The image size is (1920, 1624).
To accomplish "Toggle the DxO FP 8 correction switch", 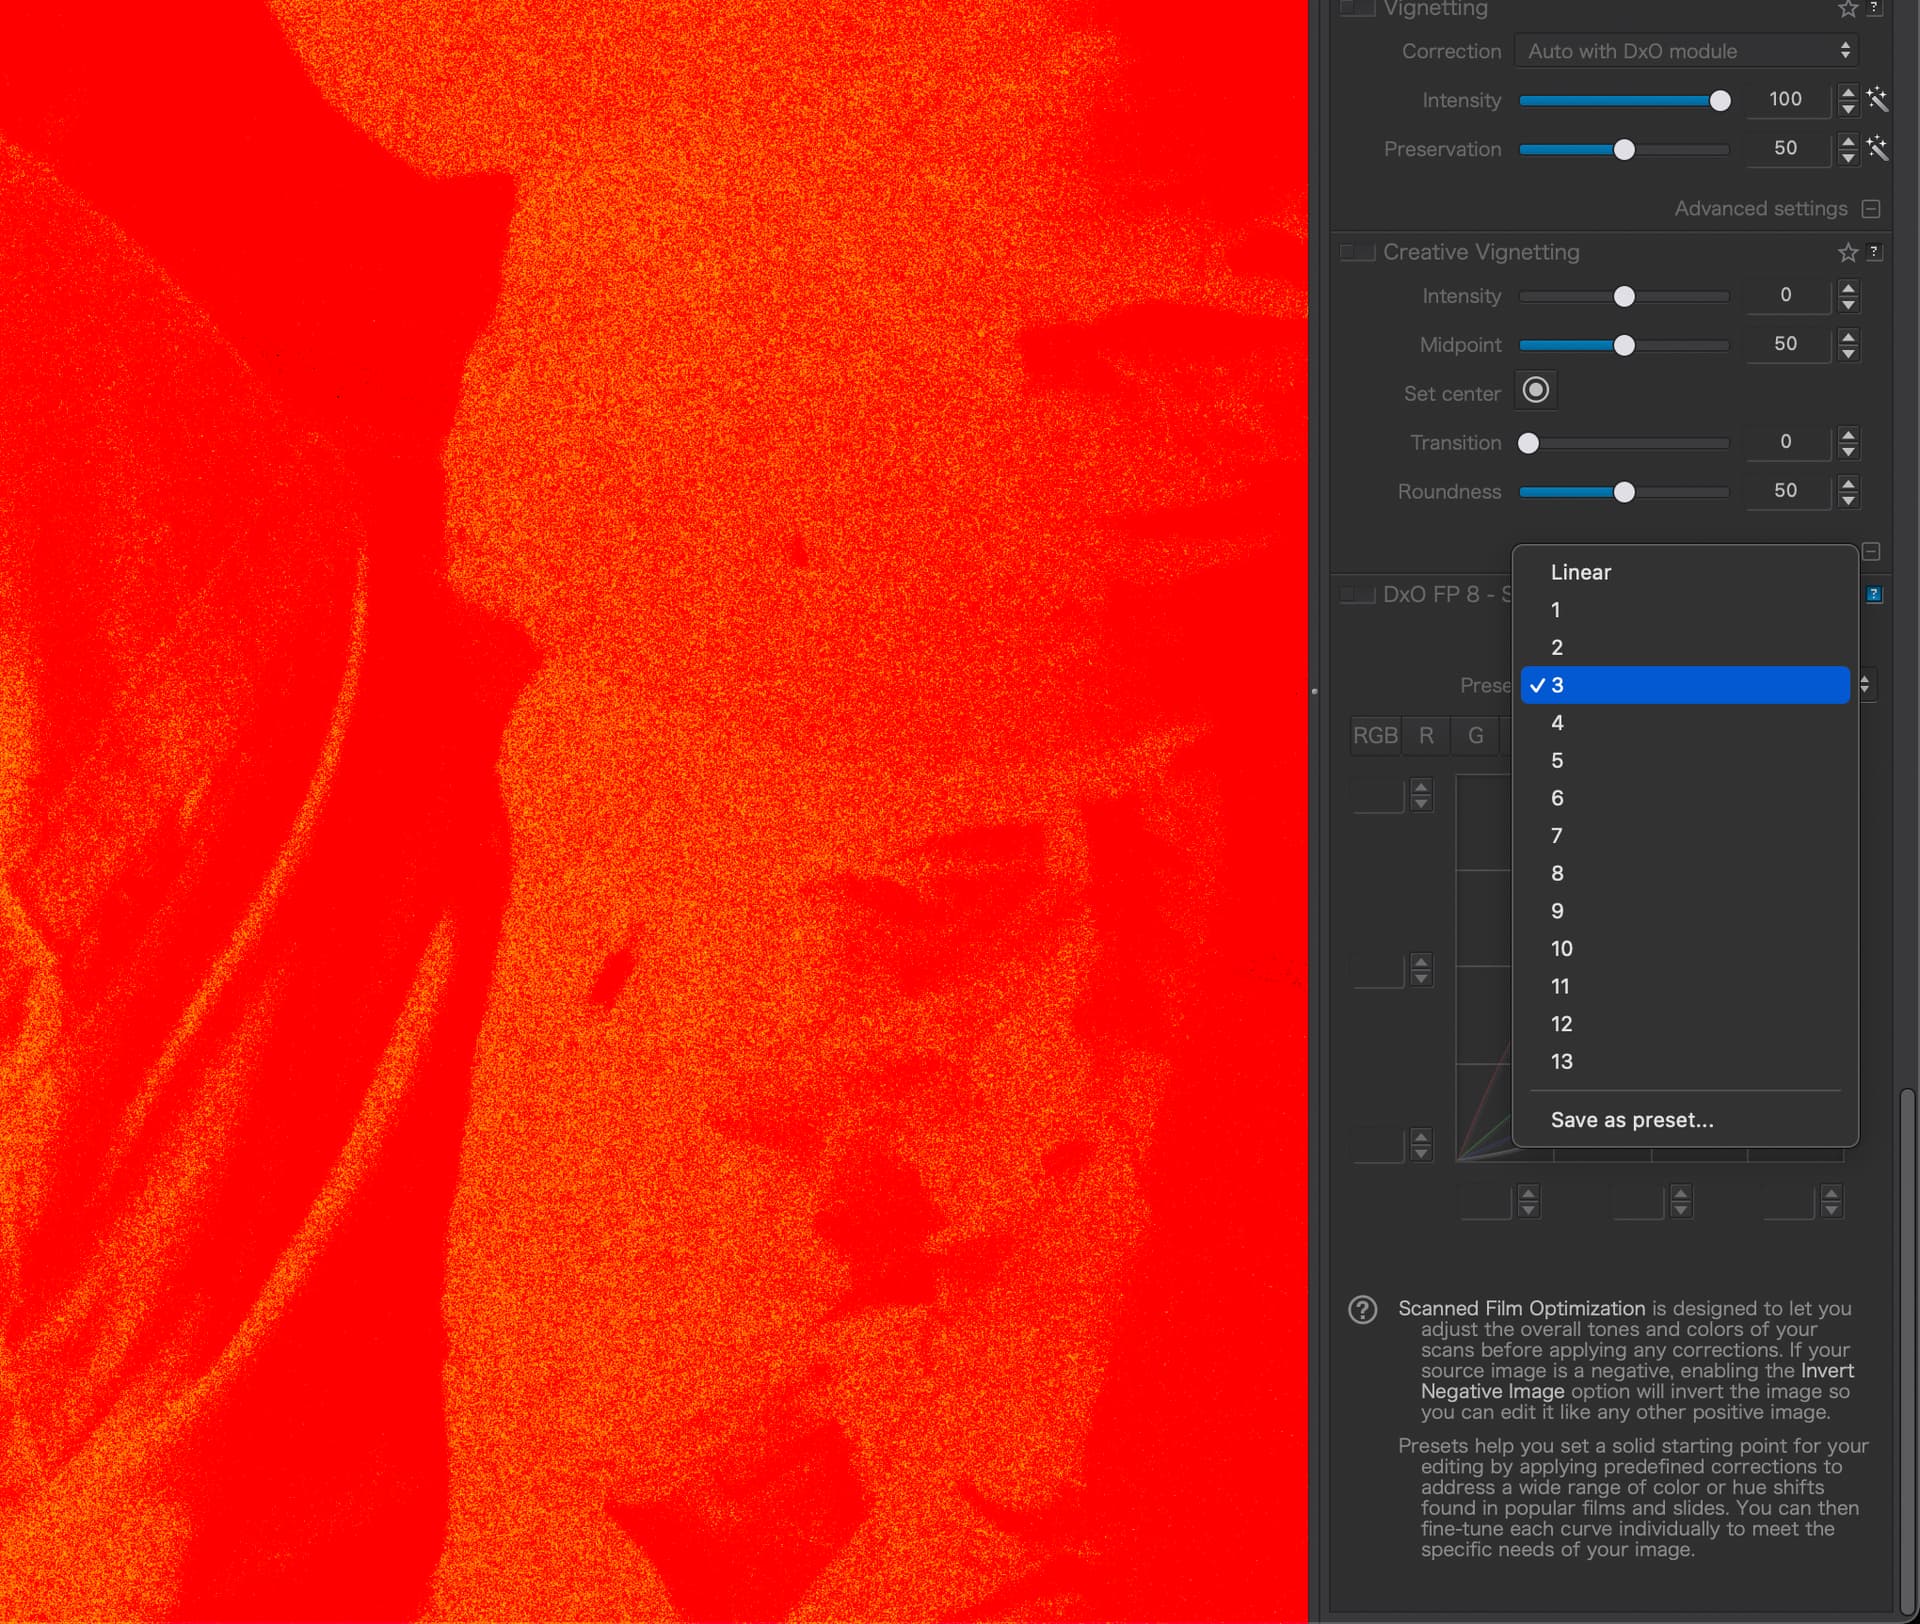I will [1357, 595].
